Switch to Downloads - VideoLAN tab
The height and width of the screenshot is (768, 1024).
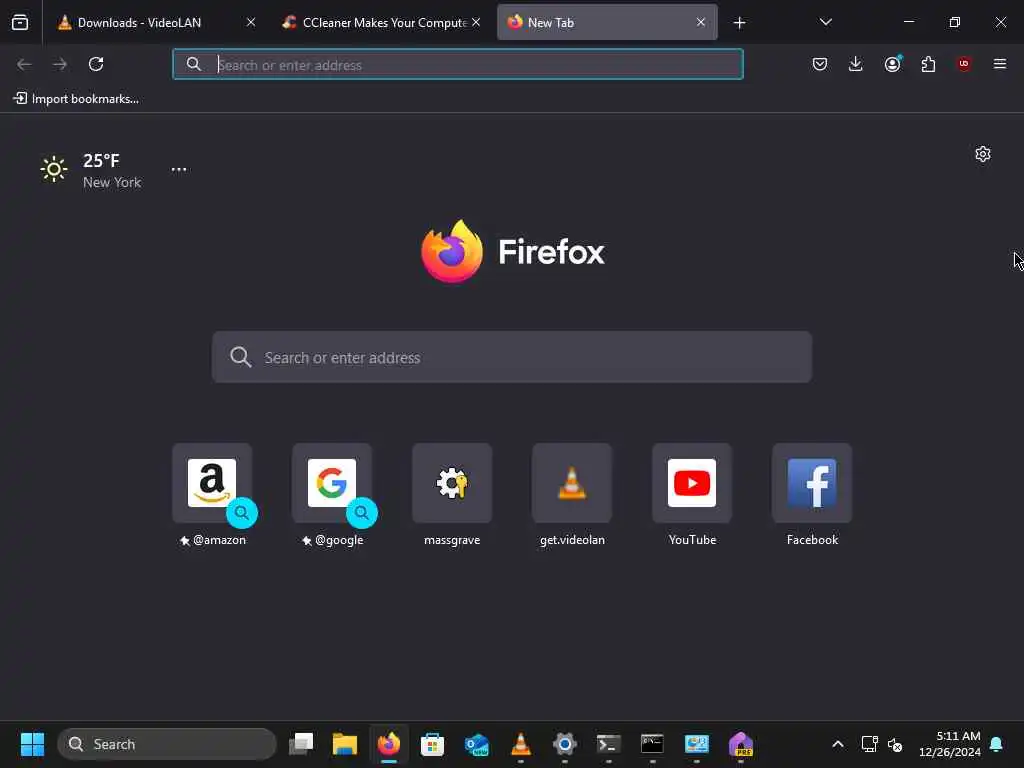pyautogui.click(x=155, y=22)
